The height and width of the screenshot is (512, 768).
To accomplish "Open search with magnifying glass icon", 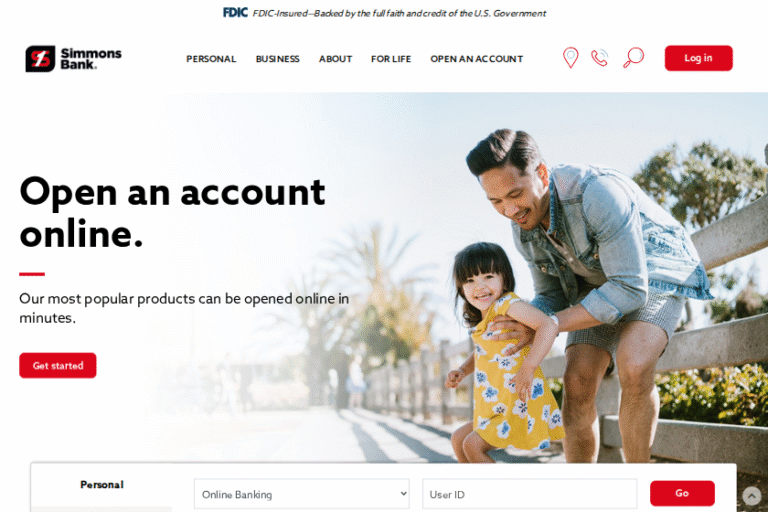I will 633,57.
